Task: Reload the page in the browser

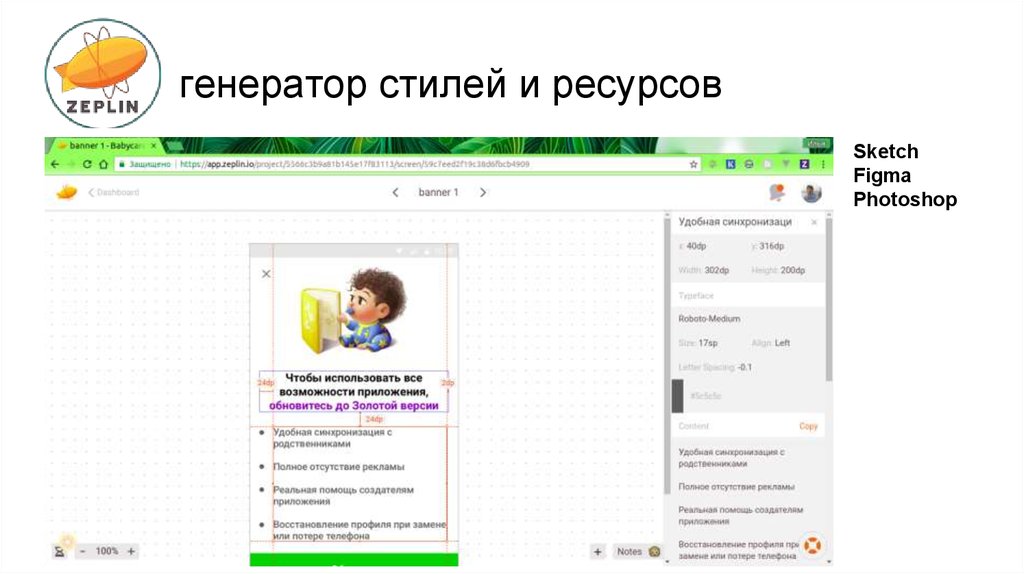Action: 87,165
